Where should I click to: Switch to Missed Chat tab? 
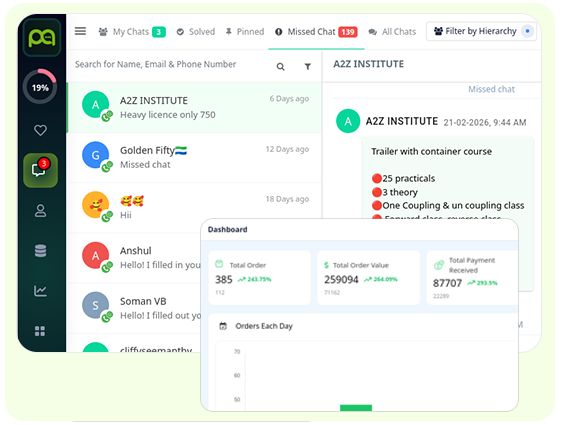click(316, 32)
